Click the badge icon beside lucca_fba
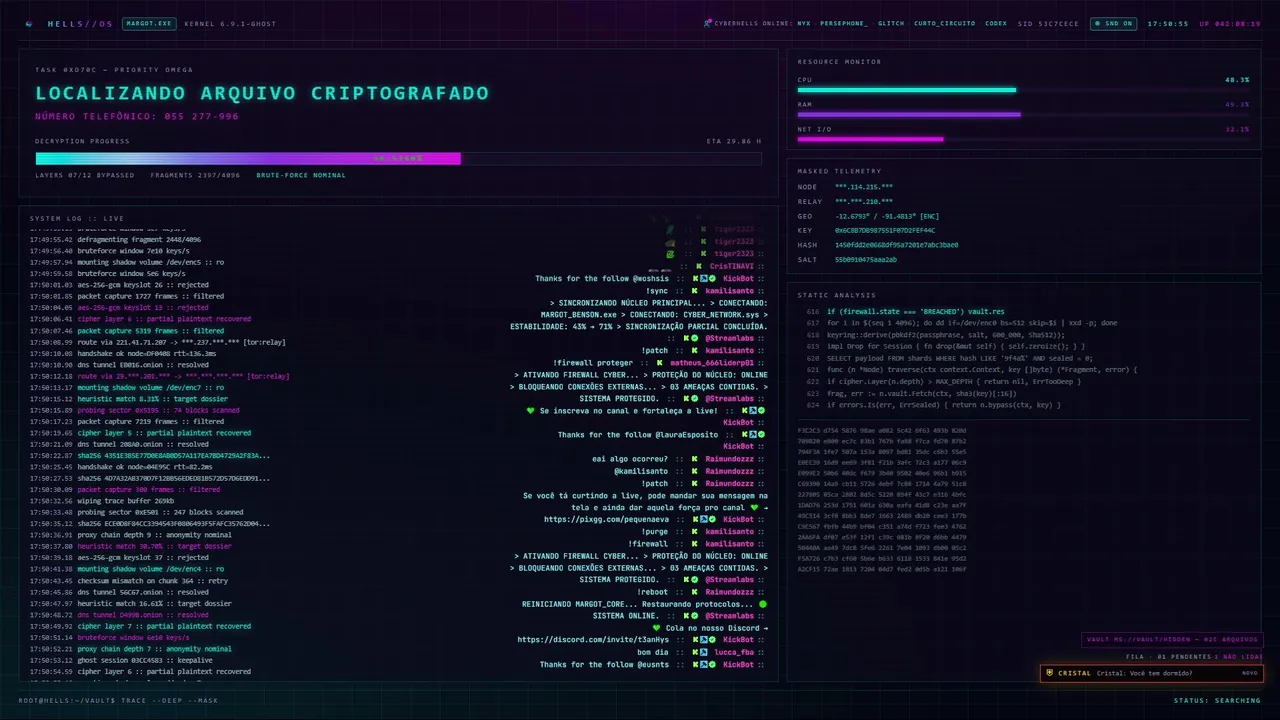The height and width of the screenshot is (720, 1280). (704, 652)
